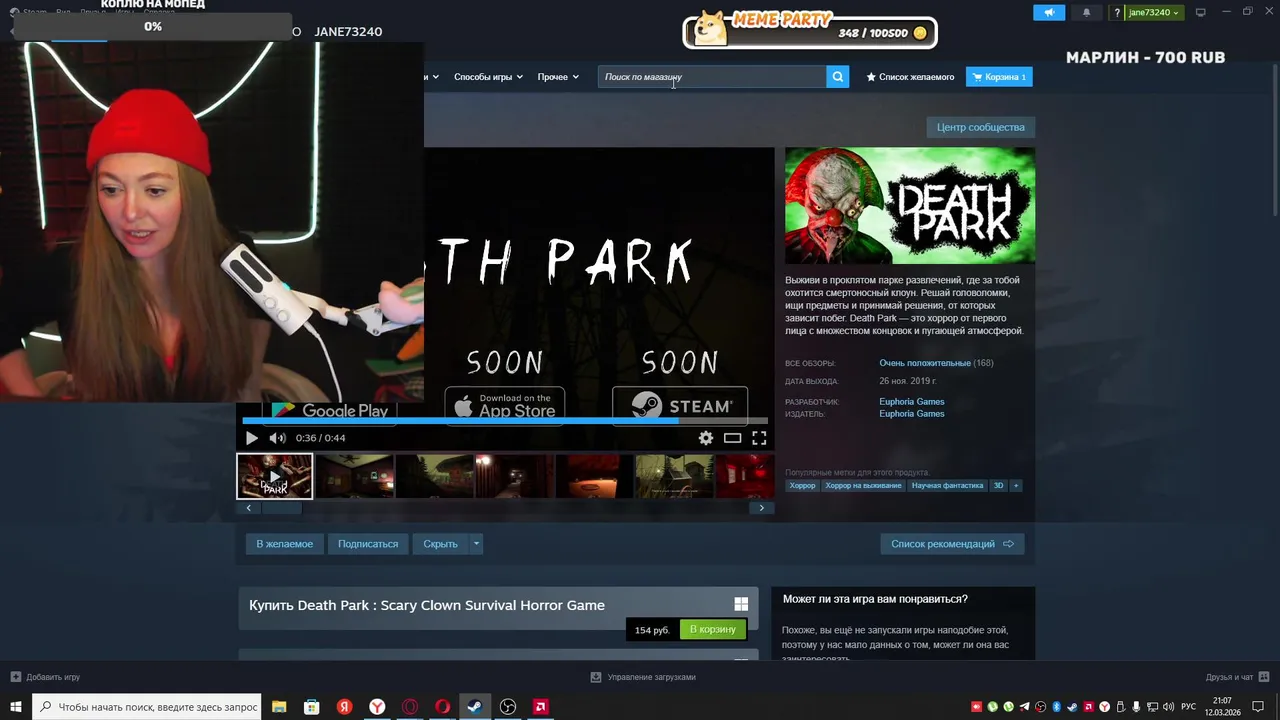Screen dimensions: 1280x720
Task: Open the notifications bell icon
Action: click(1087, 12)
